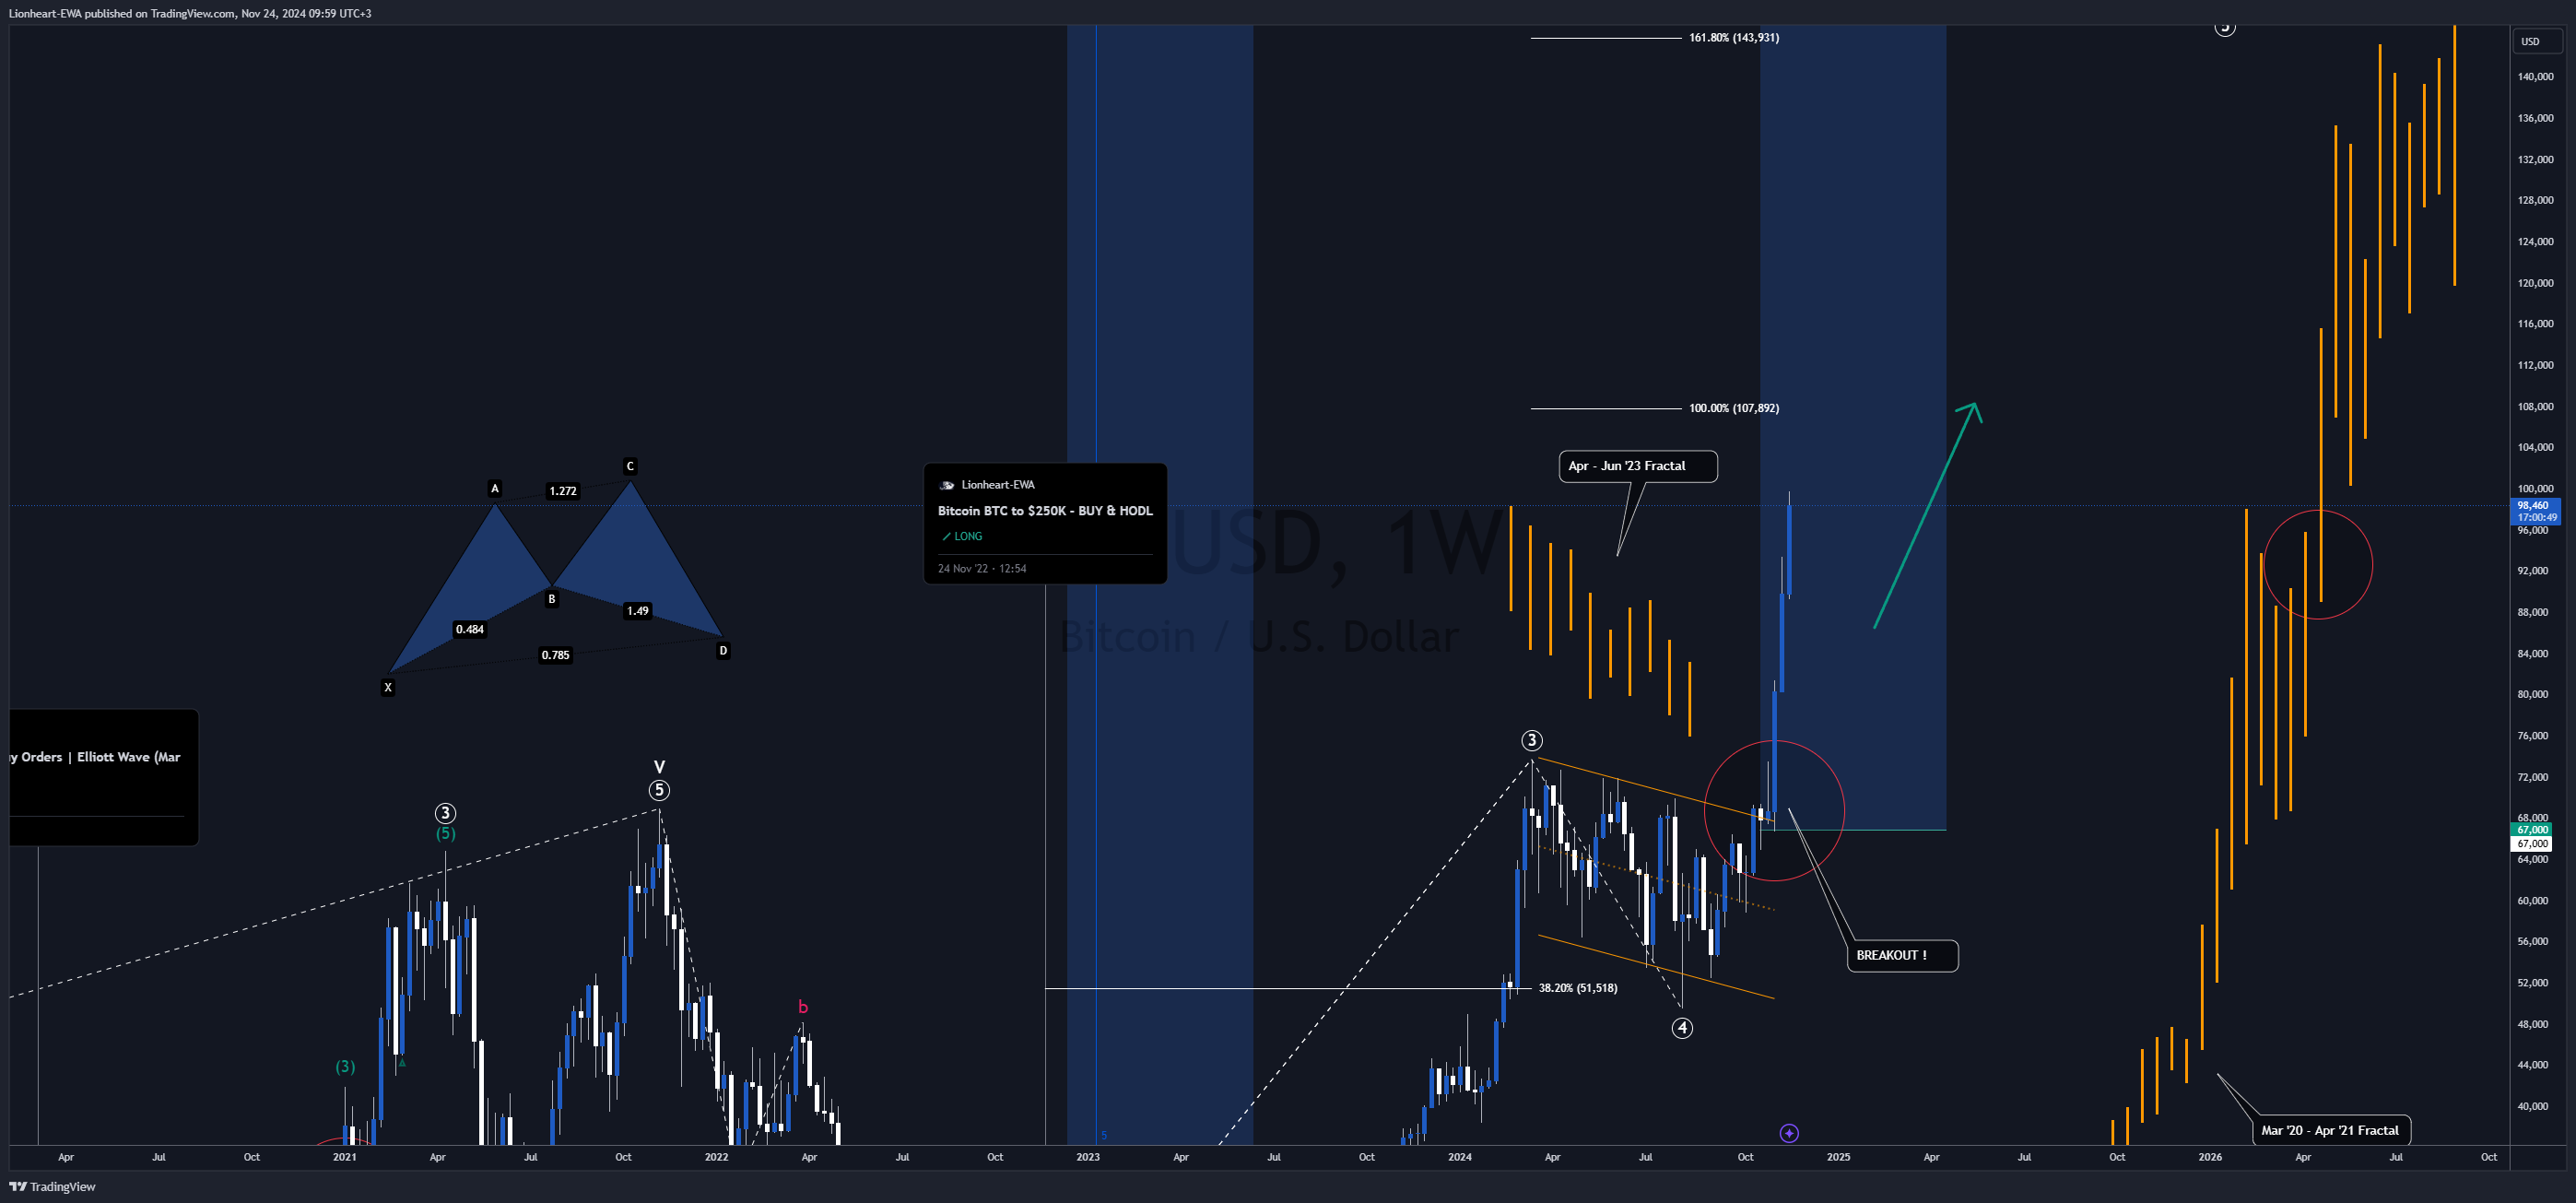Click the 0.484 ratio label on harmonic pattern
This screenshot has height=1203, width=2576.
pos(470,629)
